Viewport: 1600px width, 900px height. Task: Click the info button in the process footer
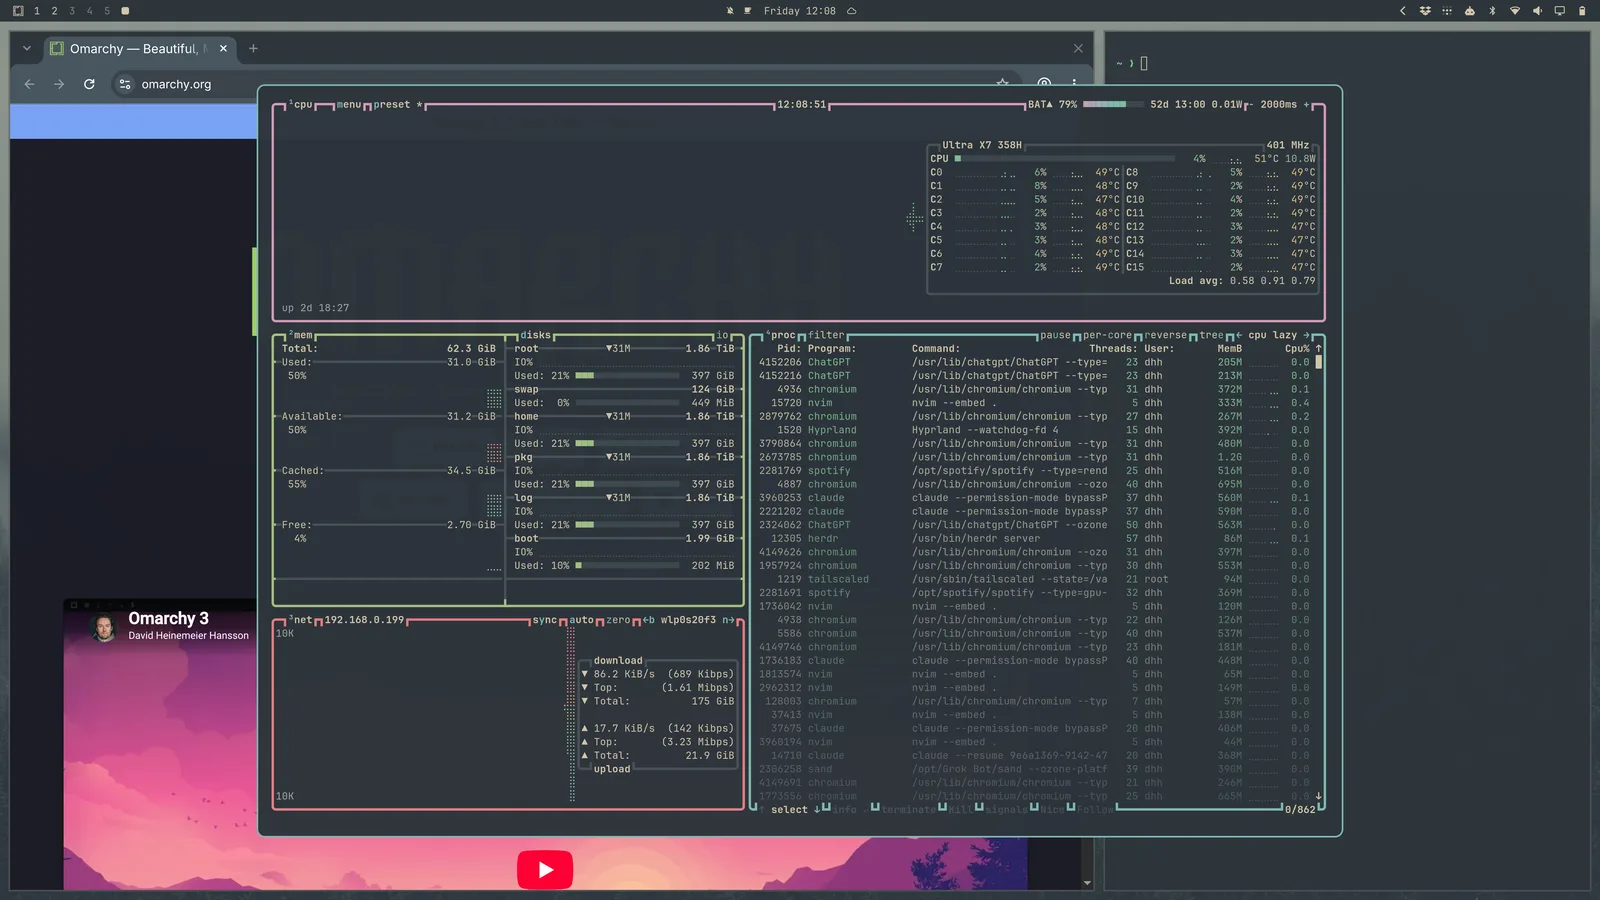coord(845,810)
